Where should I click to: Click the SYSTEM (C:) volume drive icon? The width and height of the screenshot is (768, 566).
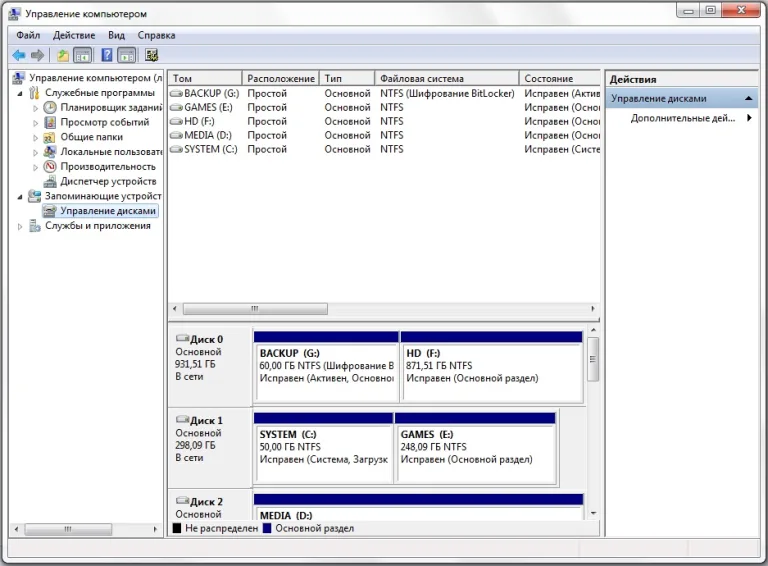[x=176, y=149]
